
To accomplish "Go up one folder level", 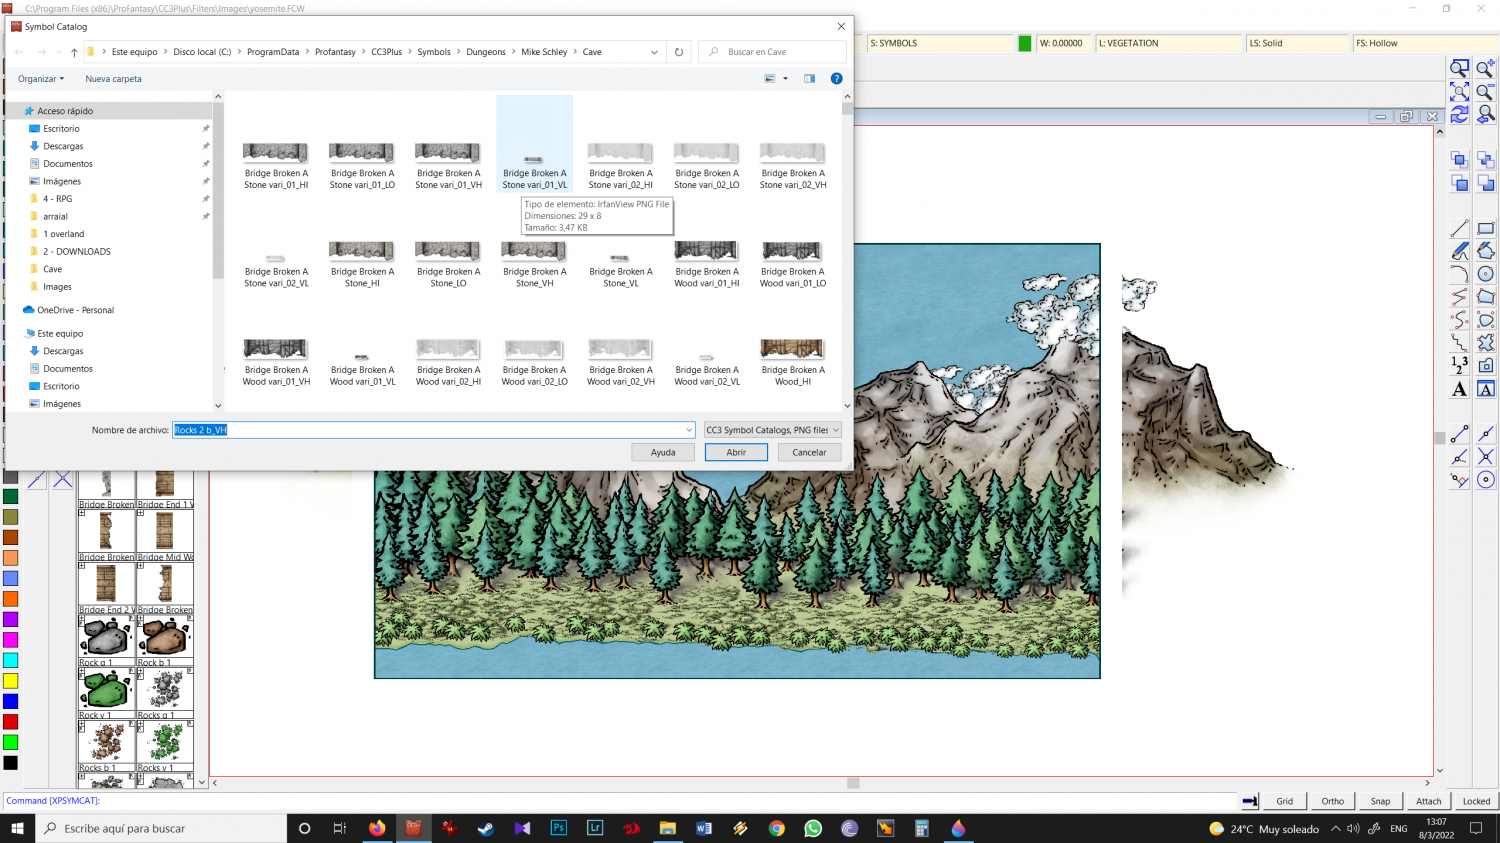I will pyautogui.click(x=74, y=52).
